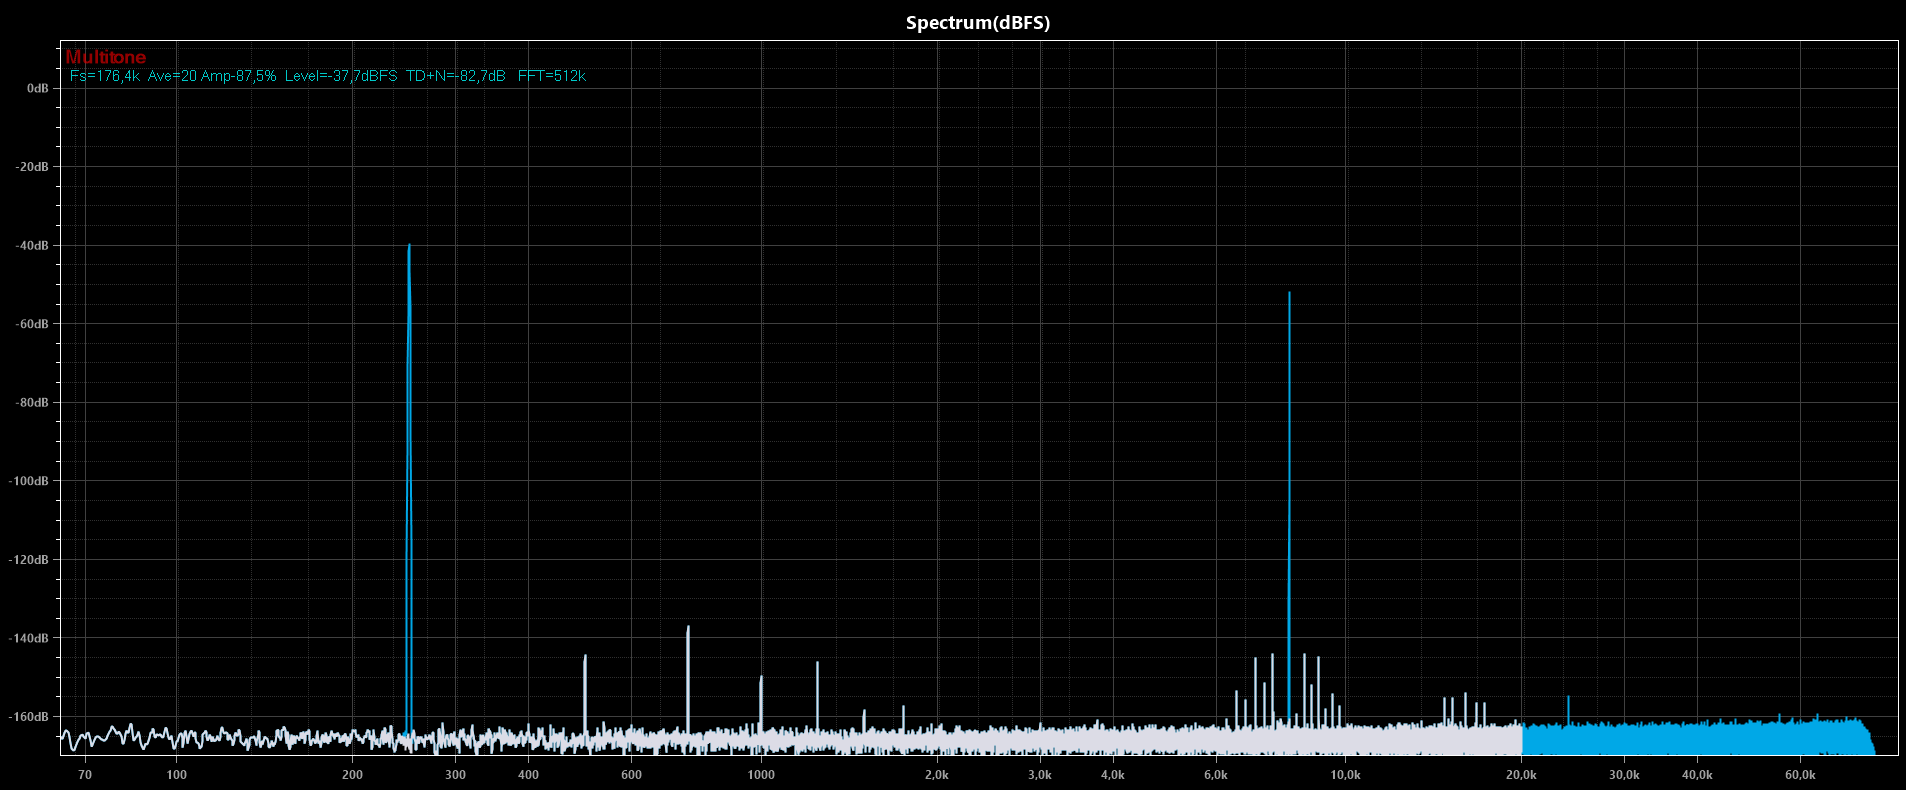This screenshot has width=1906, height=790.
Task: Click the harmonic spike near 750 Hz
Action: point(688,680)
